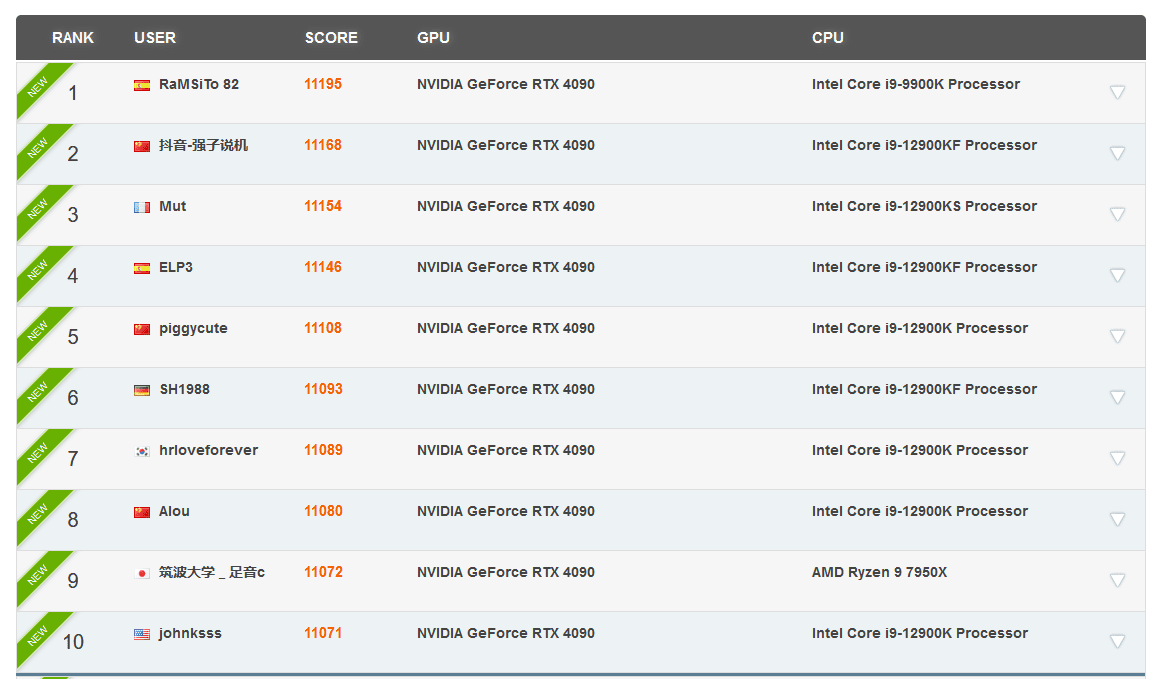This screenshot has height=679, width=1165.
Task: Click NEW ribbon badge on rank 4
Action: [x=39, y=270]
